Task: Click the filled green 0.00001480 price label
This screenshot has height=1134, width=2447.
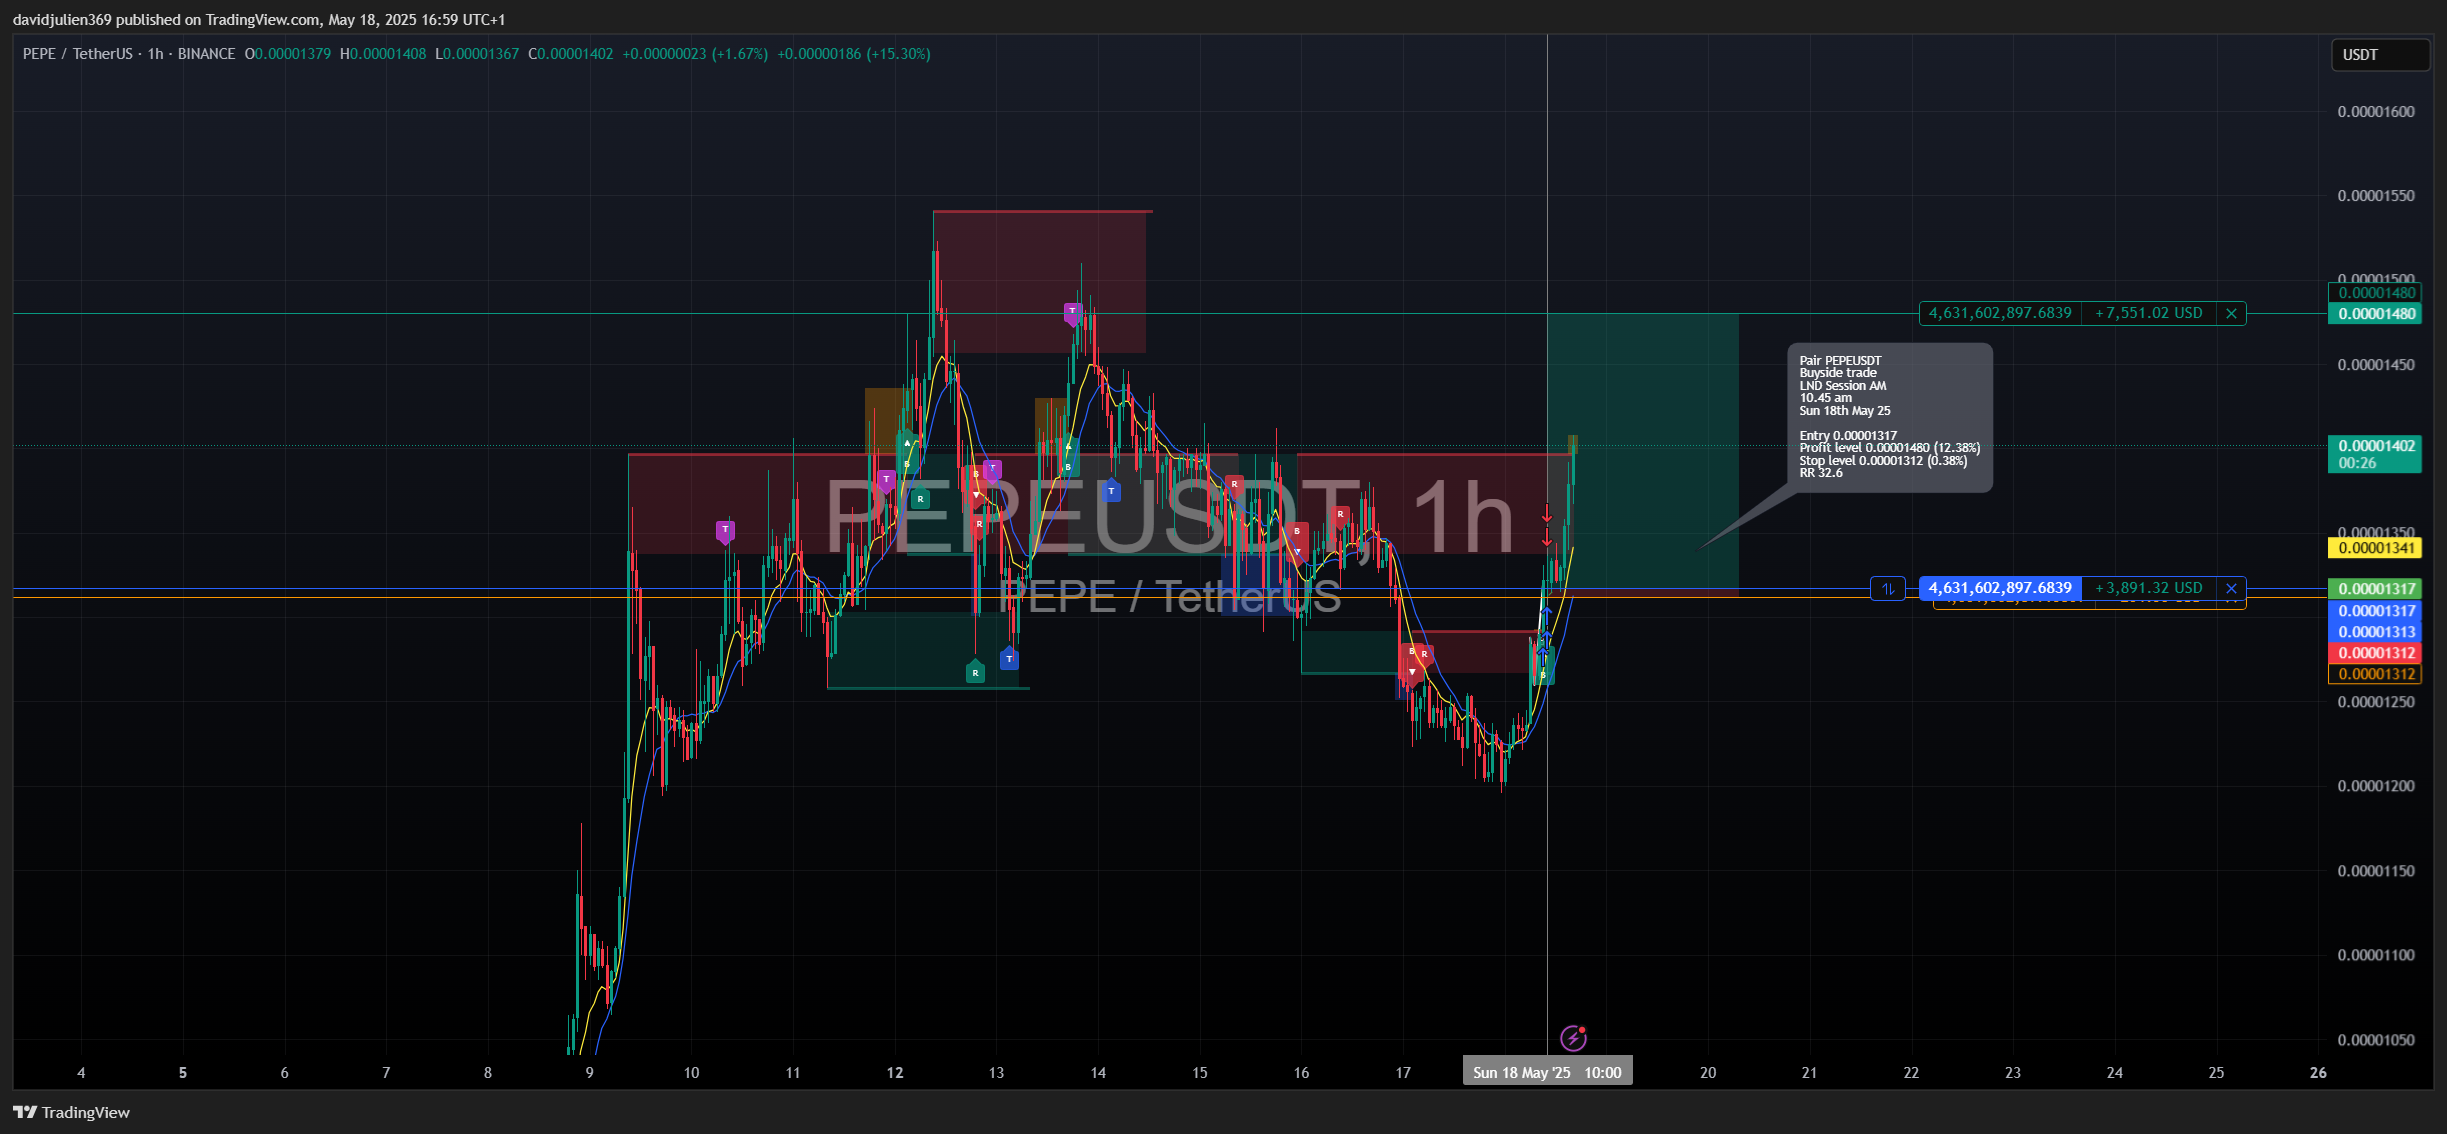Action: 2377,314
